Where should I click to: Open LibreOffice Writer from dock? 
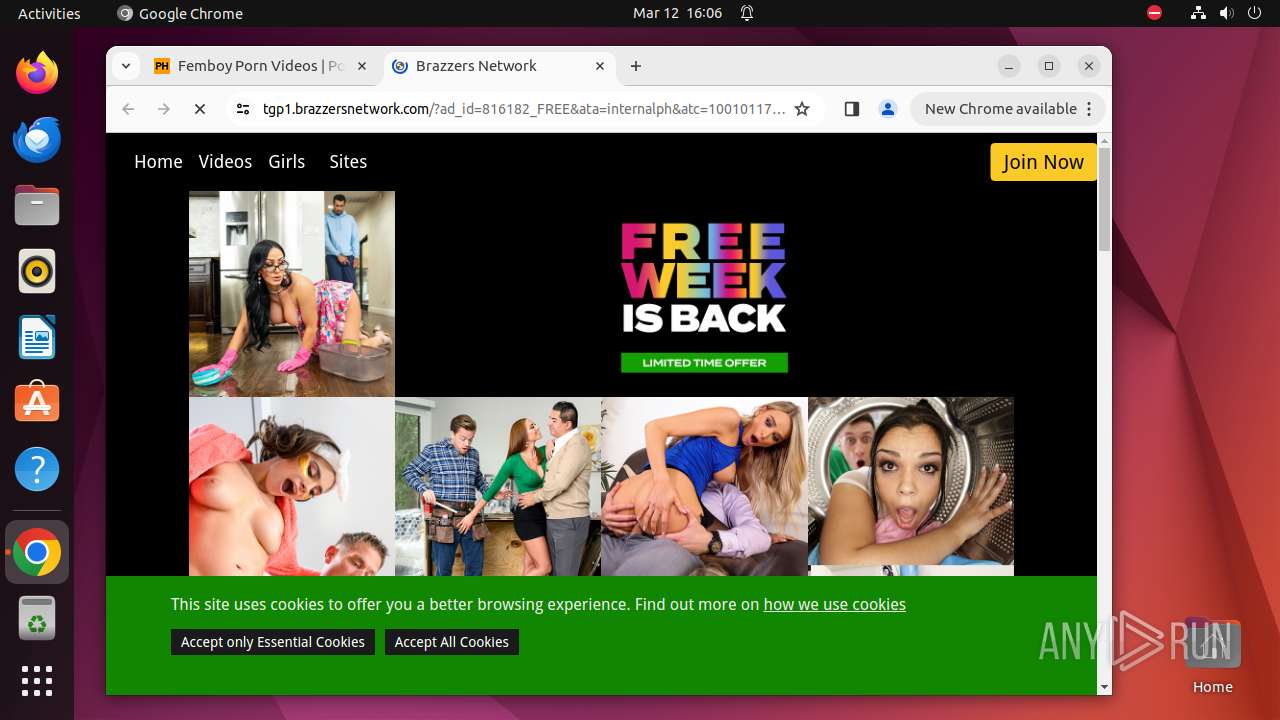(x=37, y=337)
